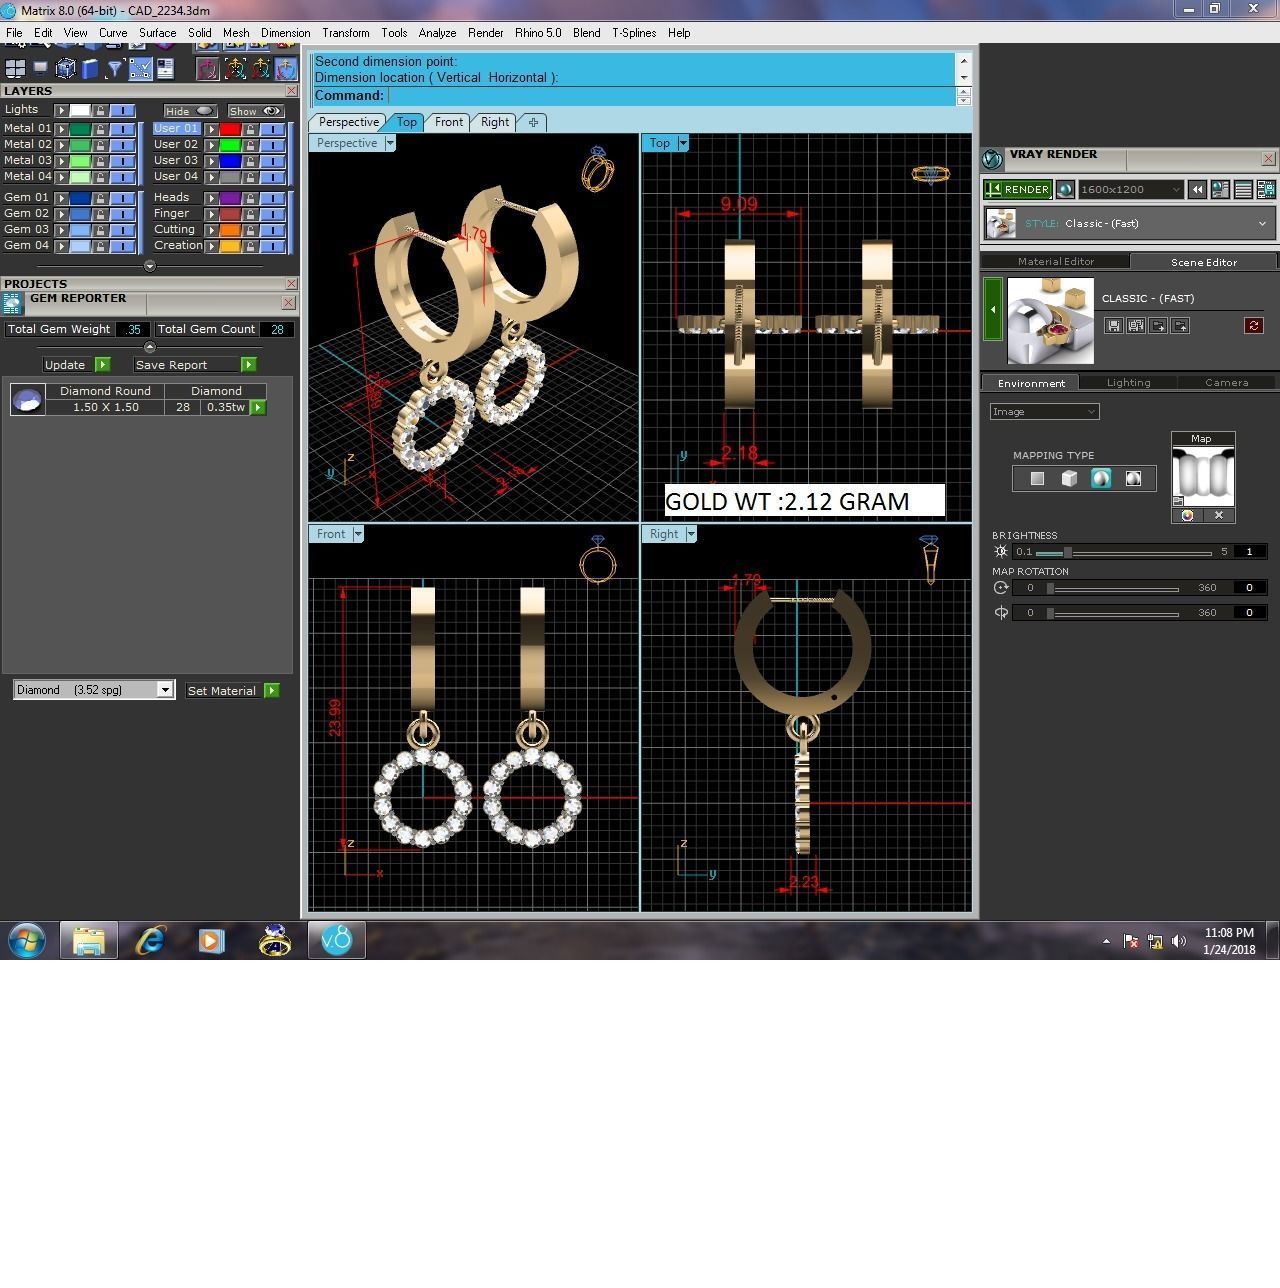Open the Analyze menu
Image resolution: width=1280 pixels, height=1288 pixels.
[437, 33]
